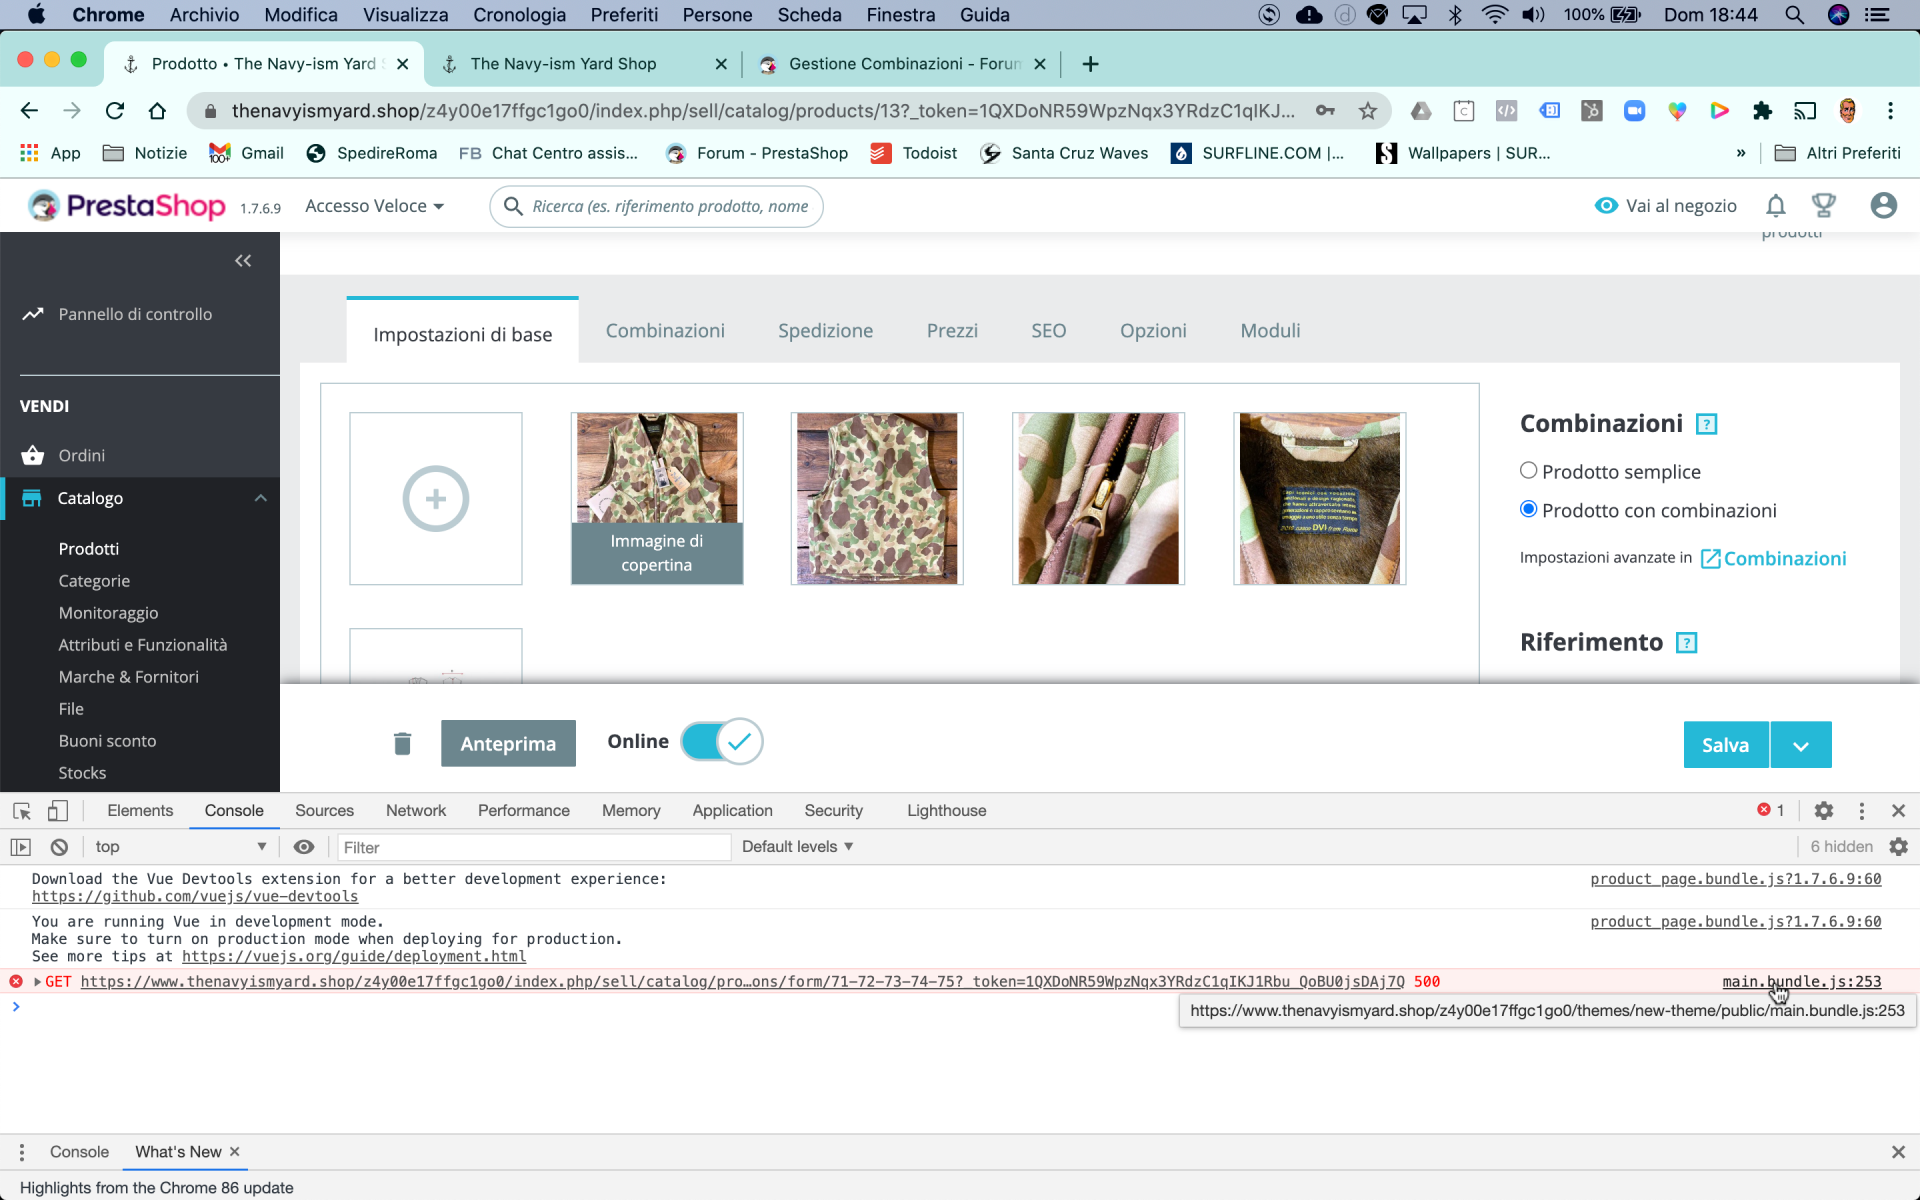
Task: Click the add image plus icon
Action: [435, 498]
